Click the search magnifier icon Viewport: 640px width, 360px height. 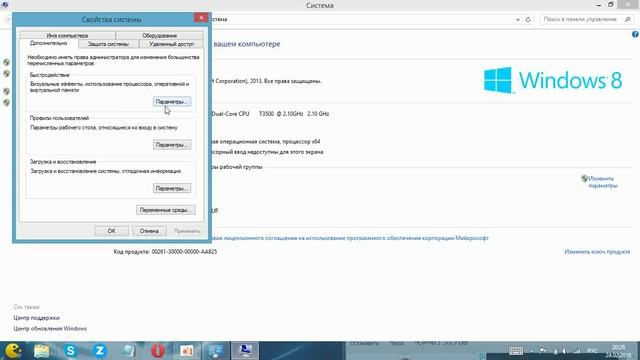[628, 19]
